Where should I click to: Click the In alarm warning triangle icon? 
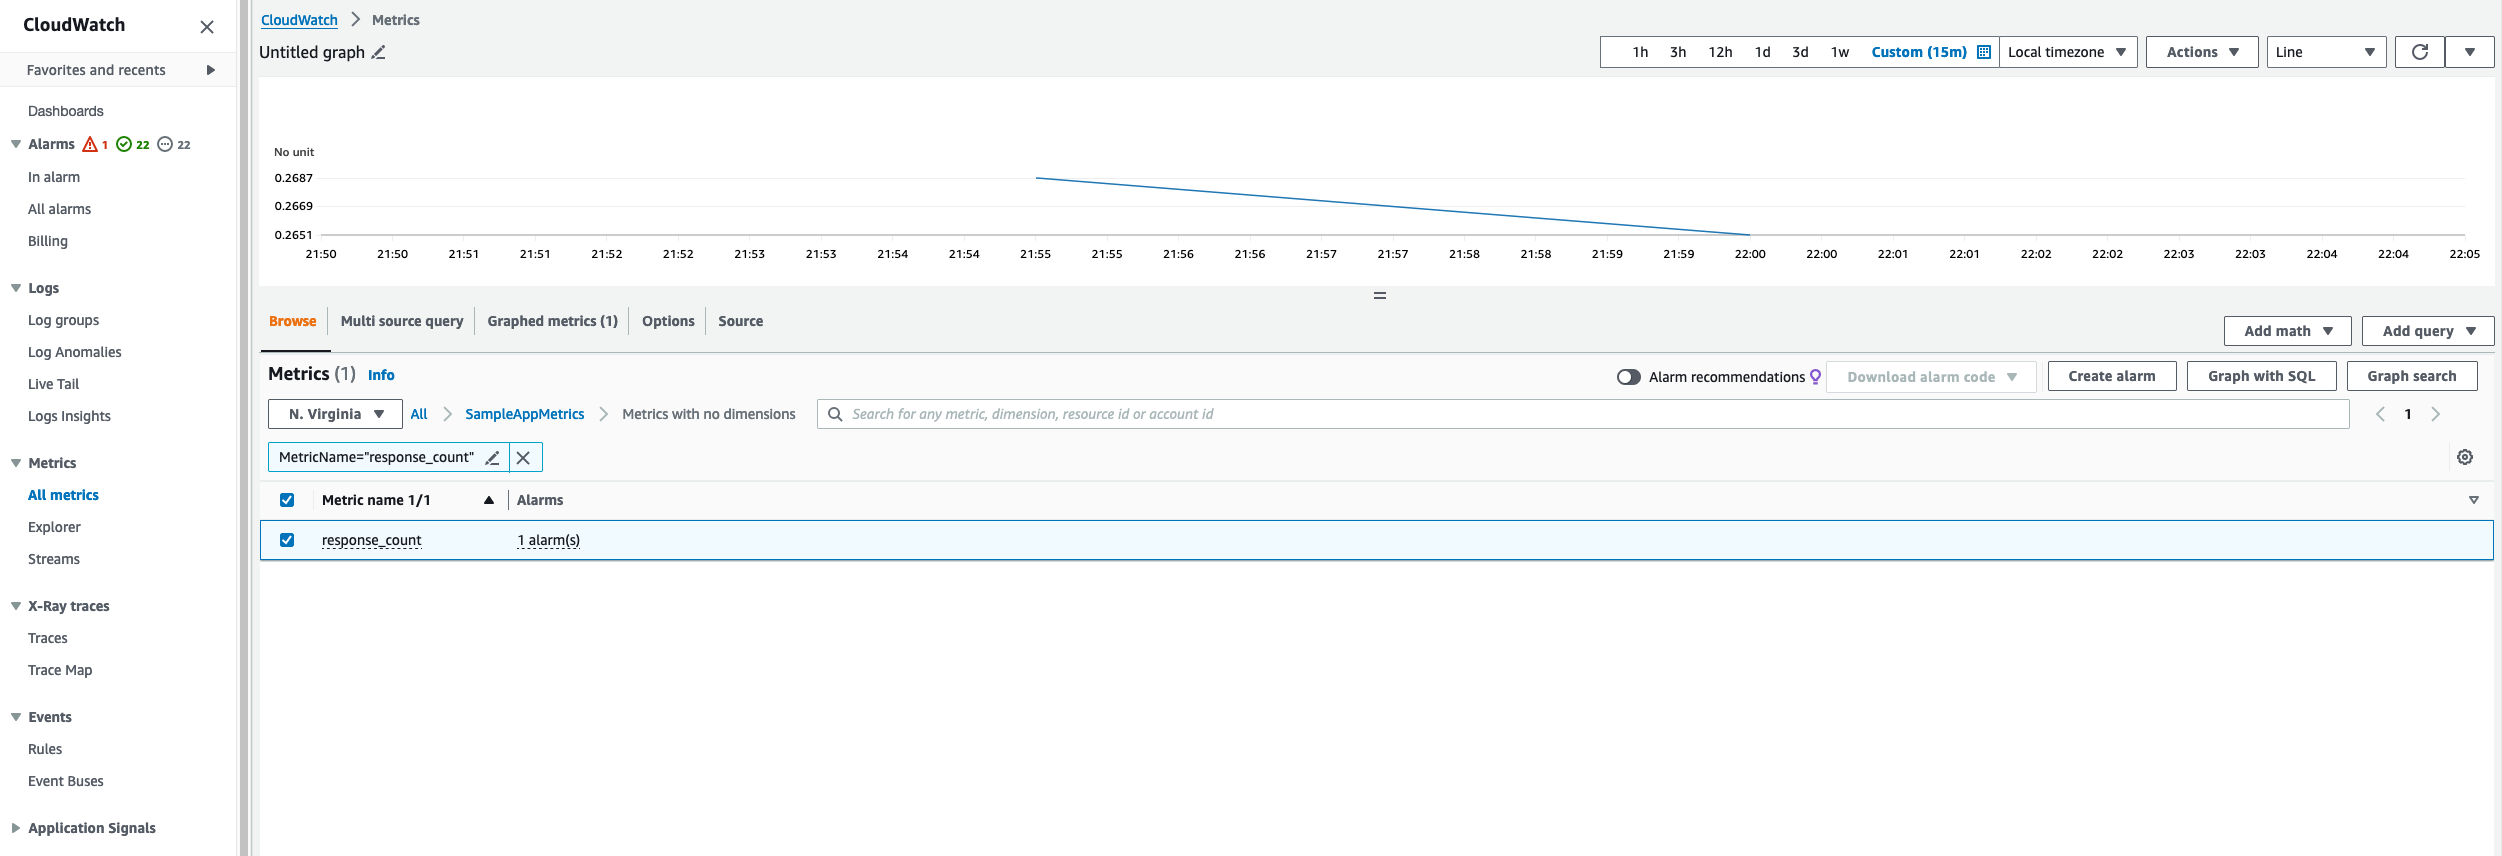pos(90,144)
